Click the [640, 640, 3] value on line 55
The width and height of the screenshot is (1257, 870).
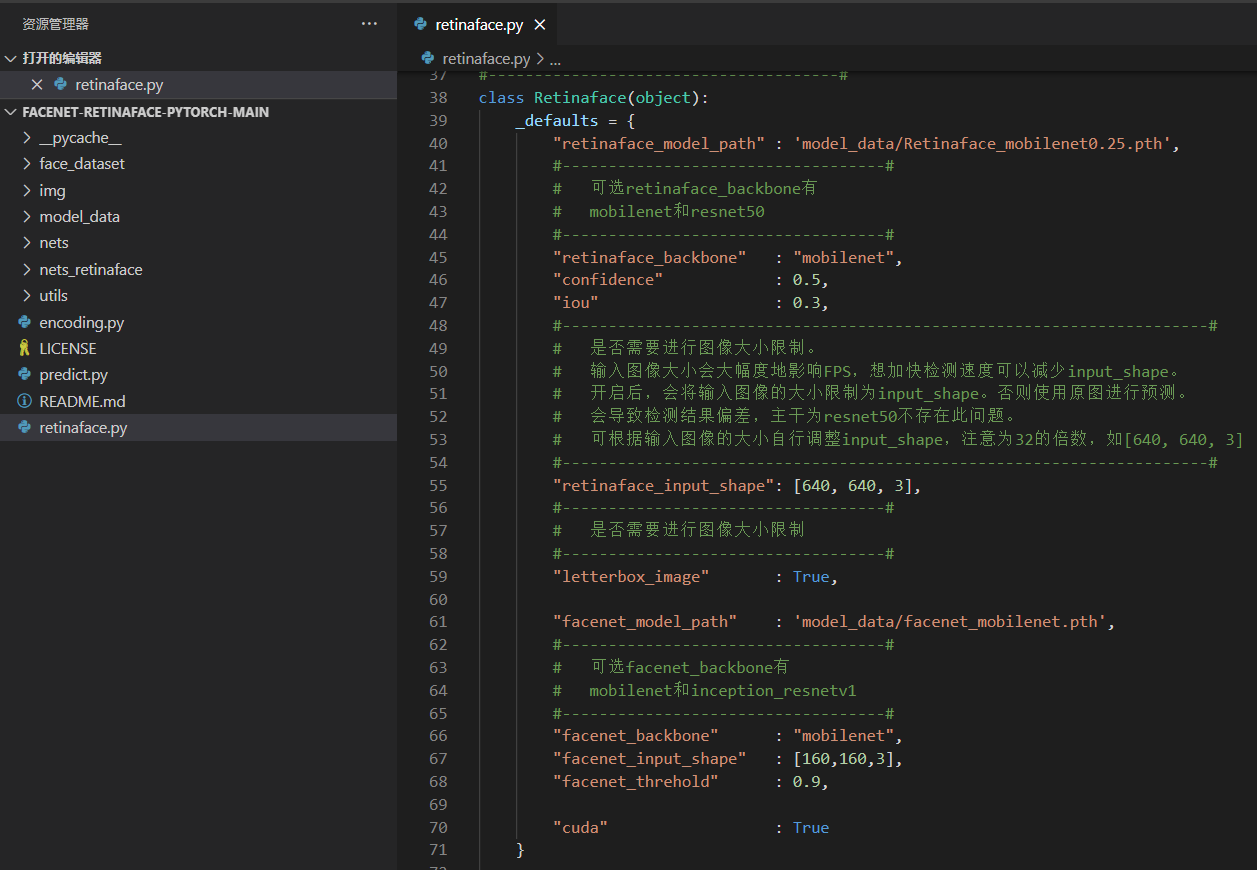click(853, 485)
